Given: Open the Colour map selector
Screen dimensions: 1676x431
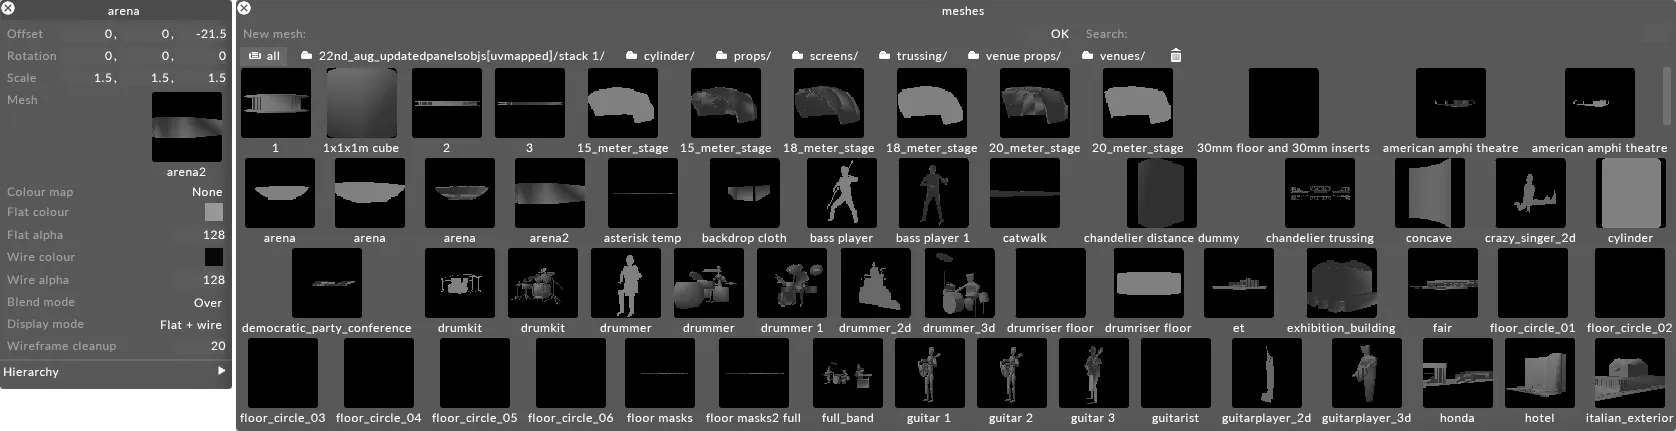Looking at the screenshot, I should (x=207, y=192).
